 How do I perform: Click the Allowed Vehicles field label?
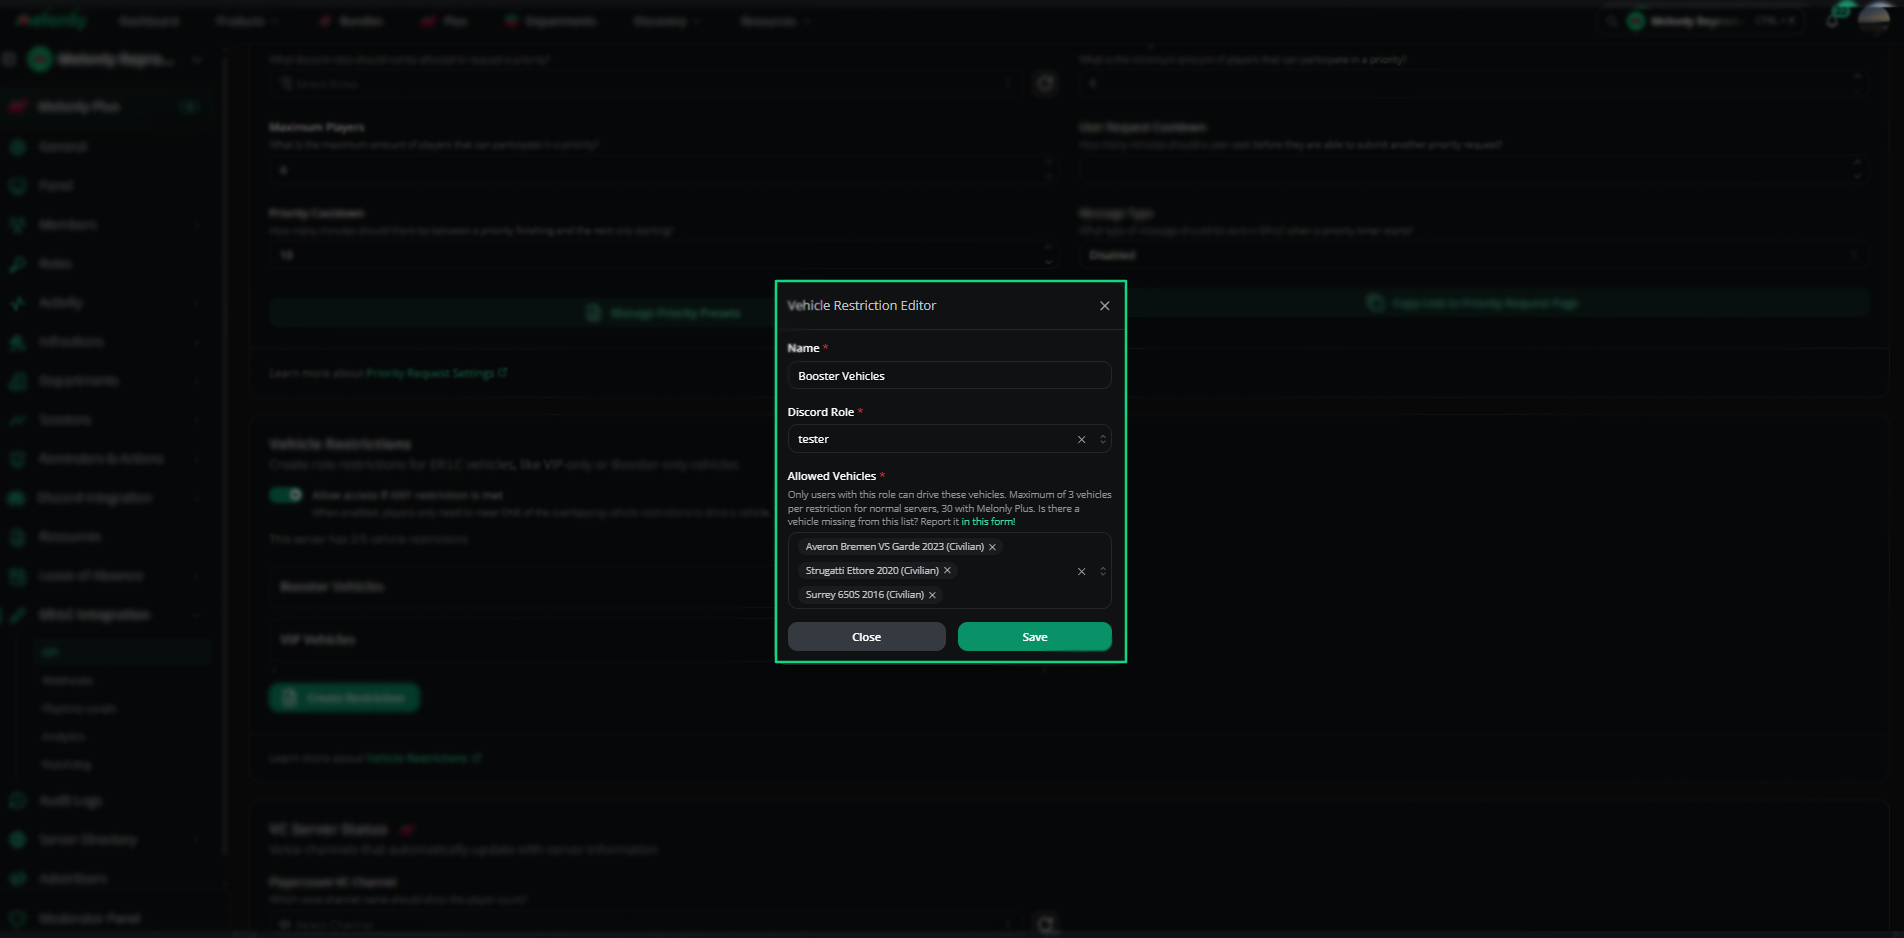(831, 477)
